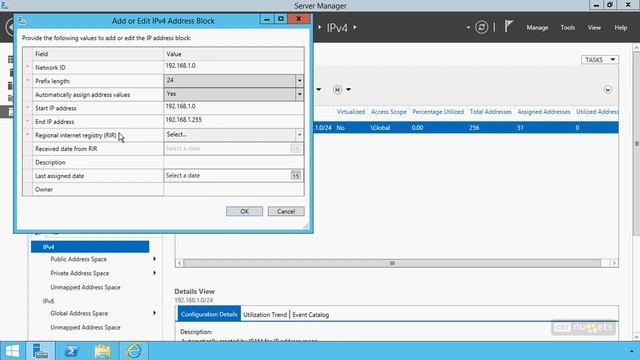Open the View menu
The image size is (640, 360).
[594, 27]
